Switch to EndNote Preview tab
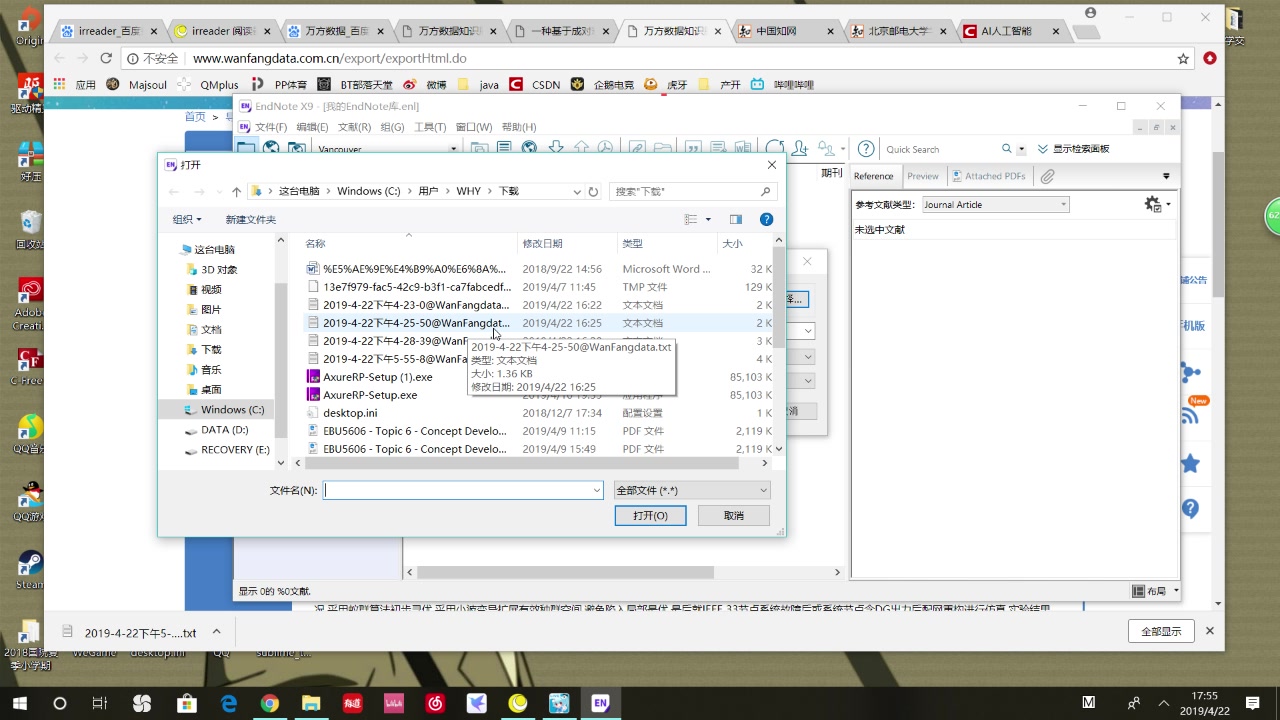This screenshot has width=1280, height=720. click(923, 176)
